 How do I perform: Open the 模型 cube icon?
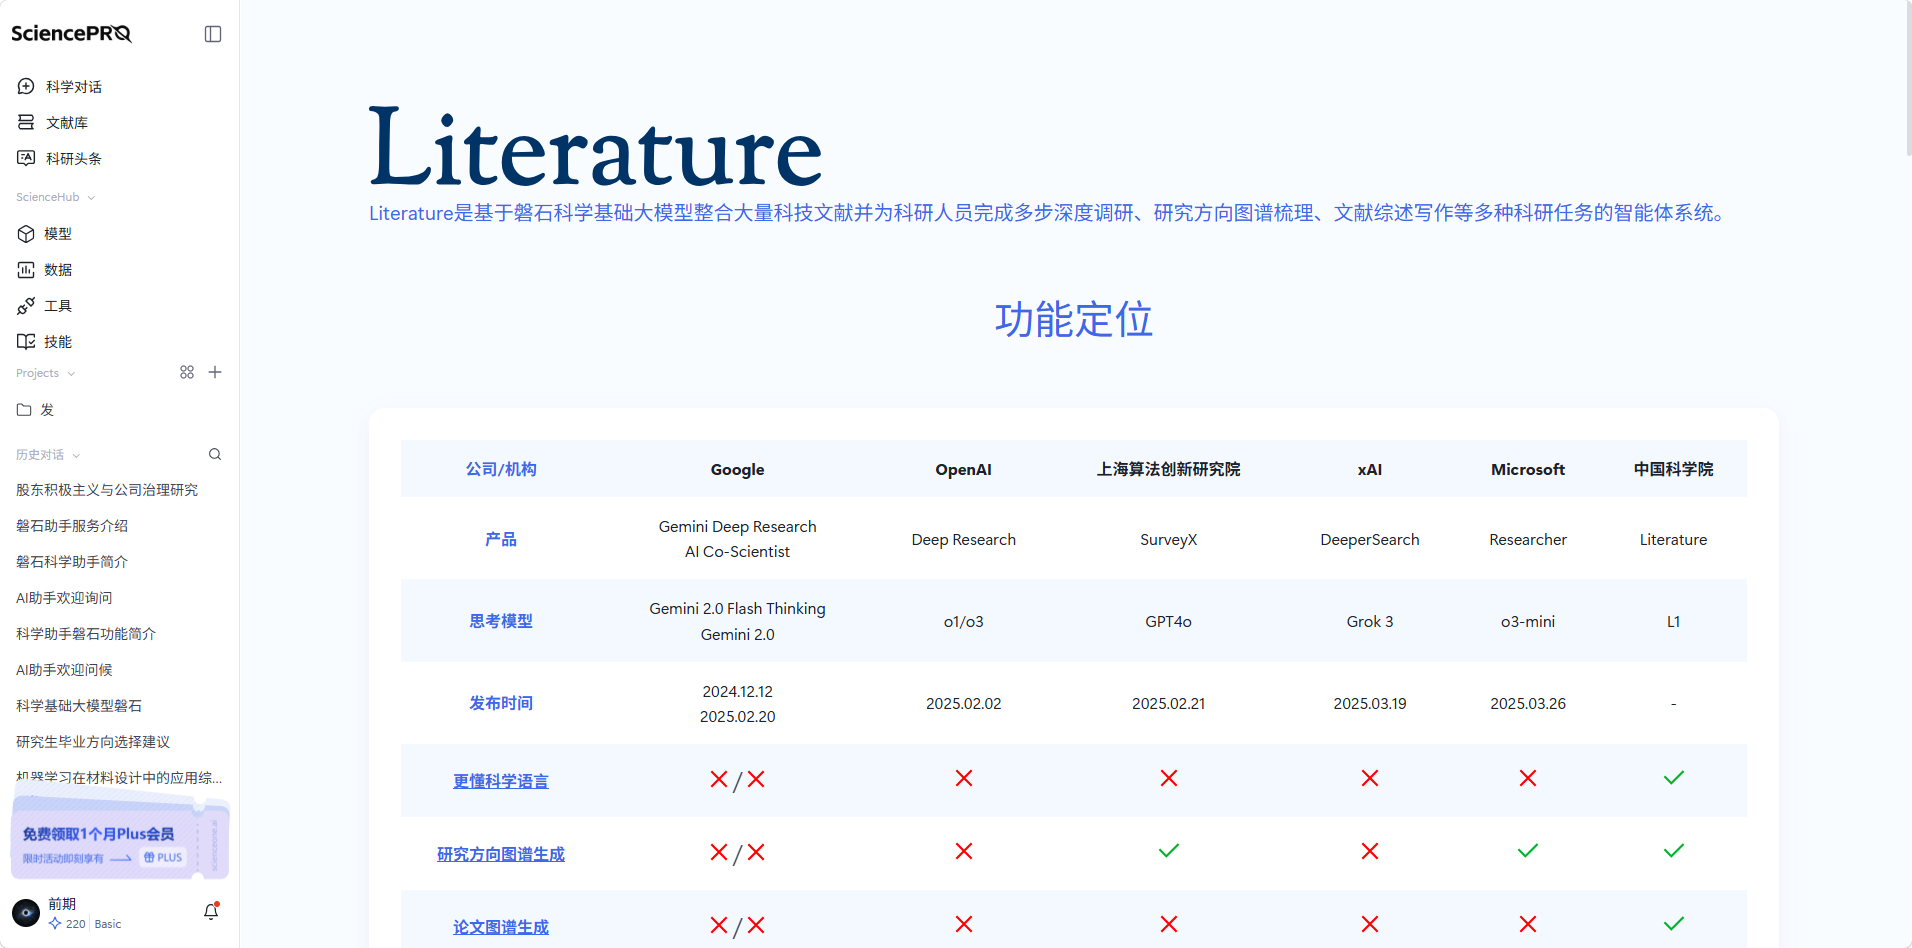[26, 234]
